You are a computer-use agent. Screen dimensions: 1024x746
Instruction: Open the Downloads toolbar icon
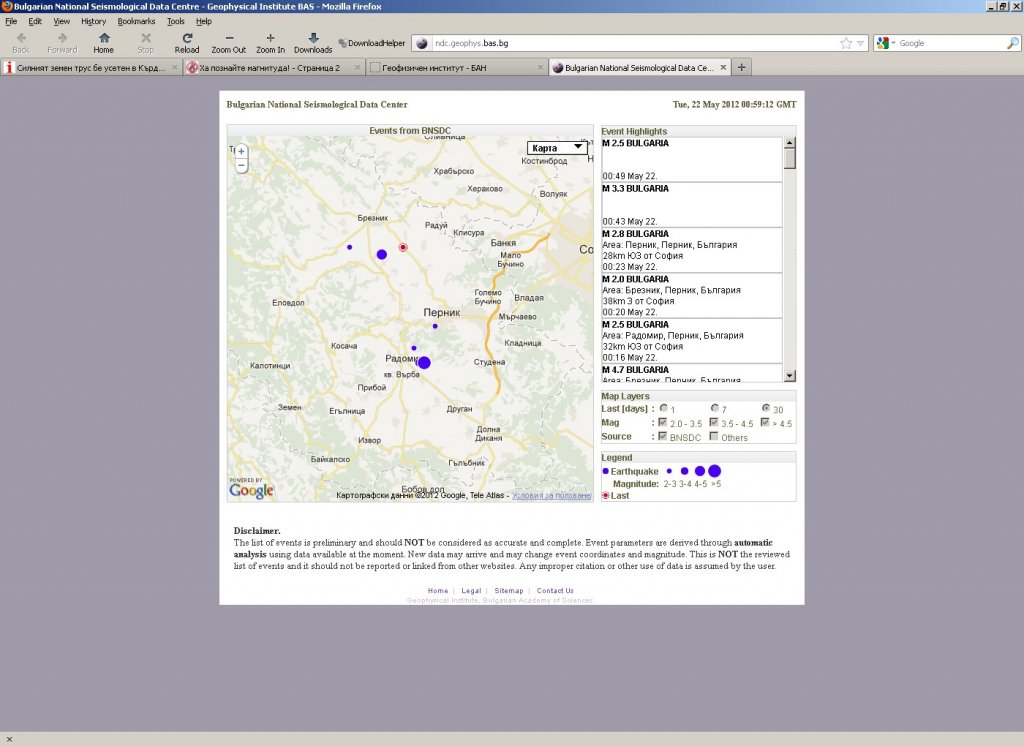(x=313, y=38)
